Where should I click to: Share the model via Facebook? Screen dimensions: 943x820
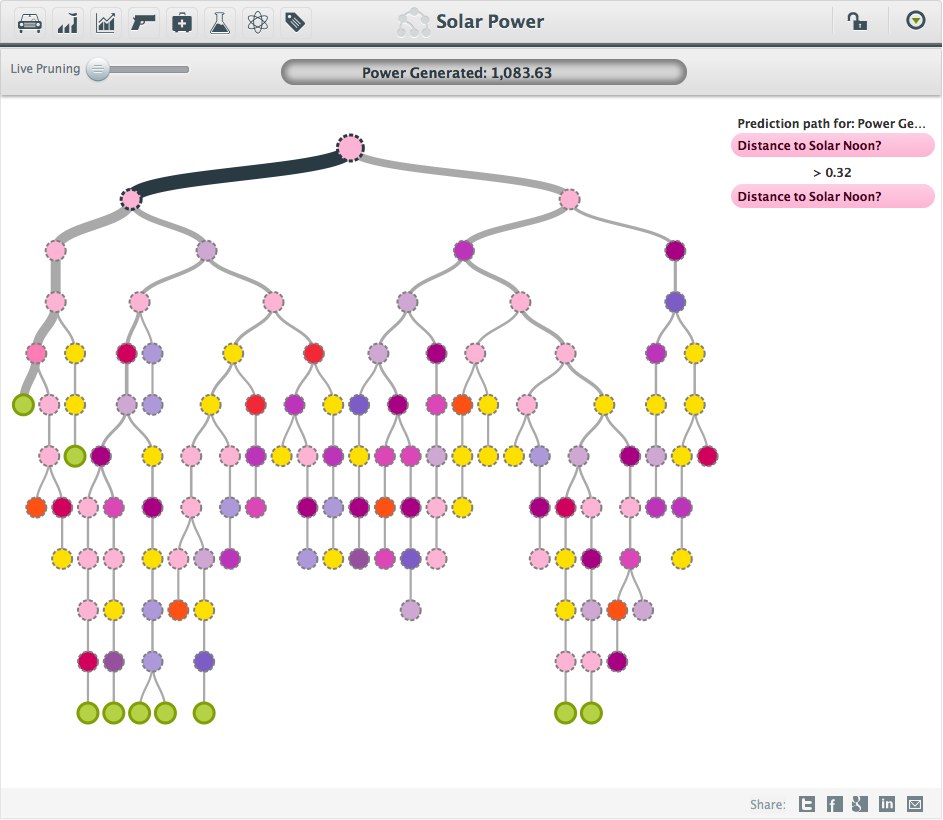tap(833, 803)
